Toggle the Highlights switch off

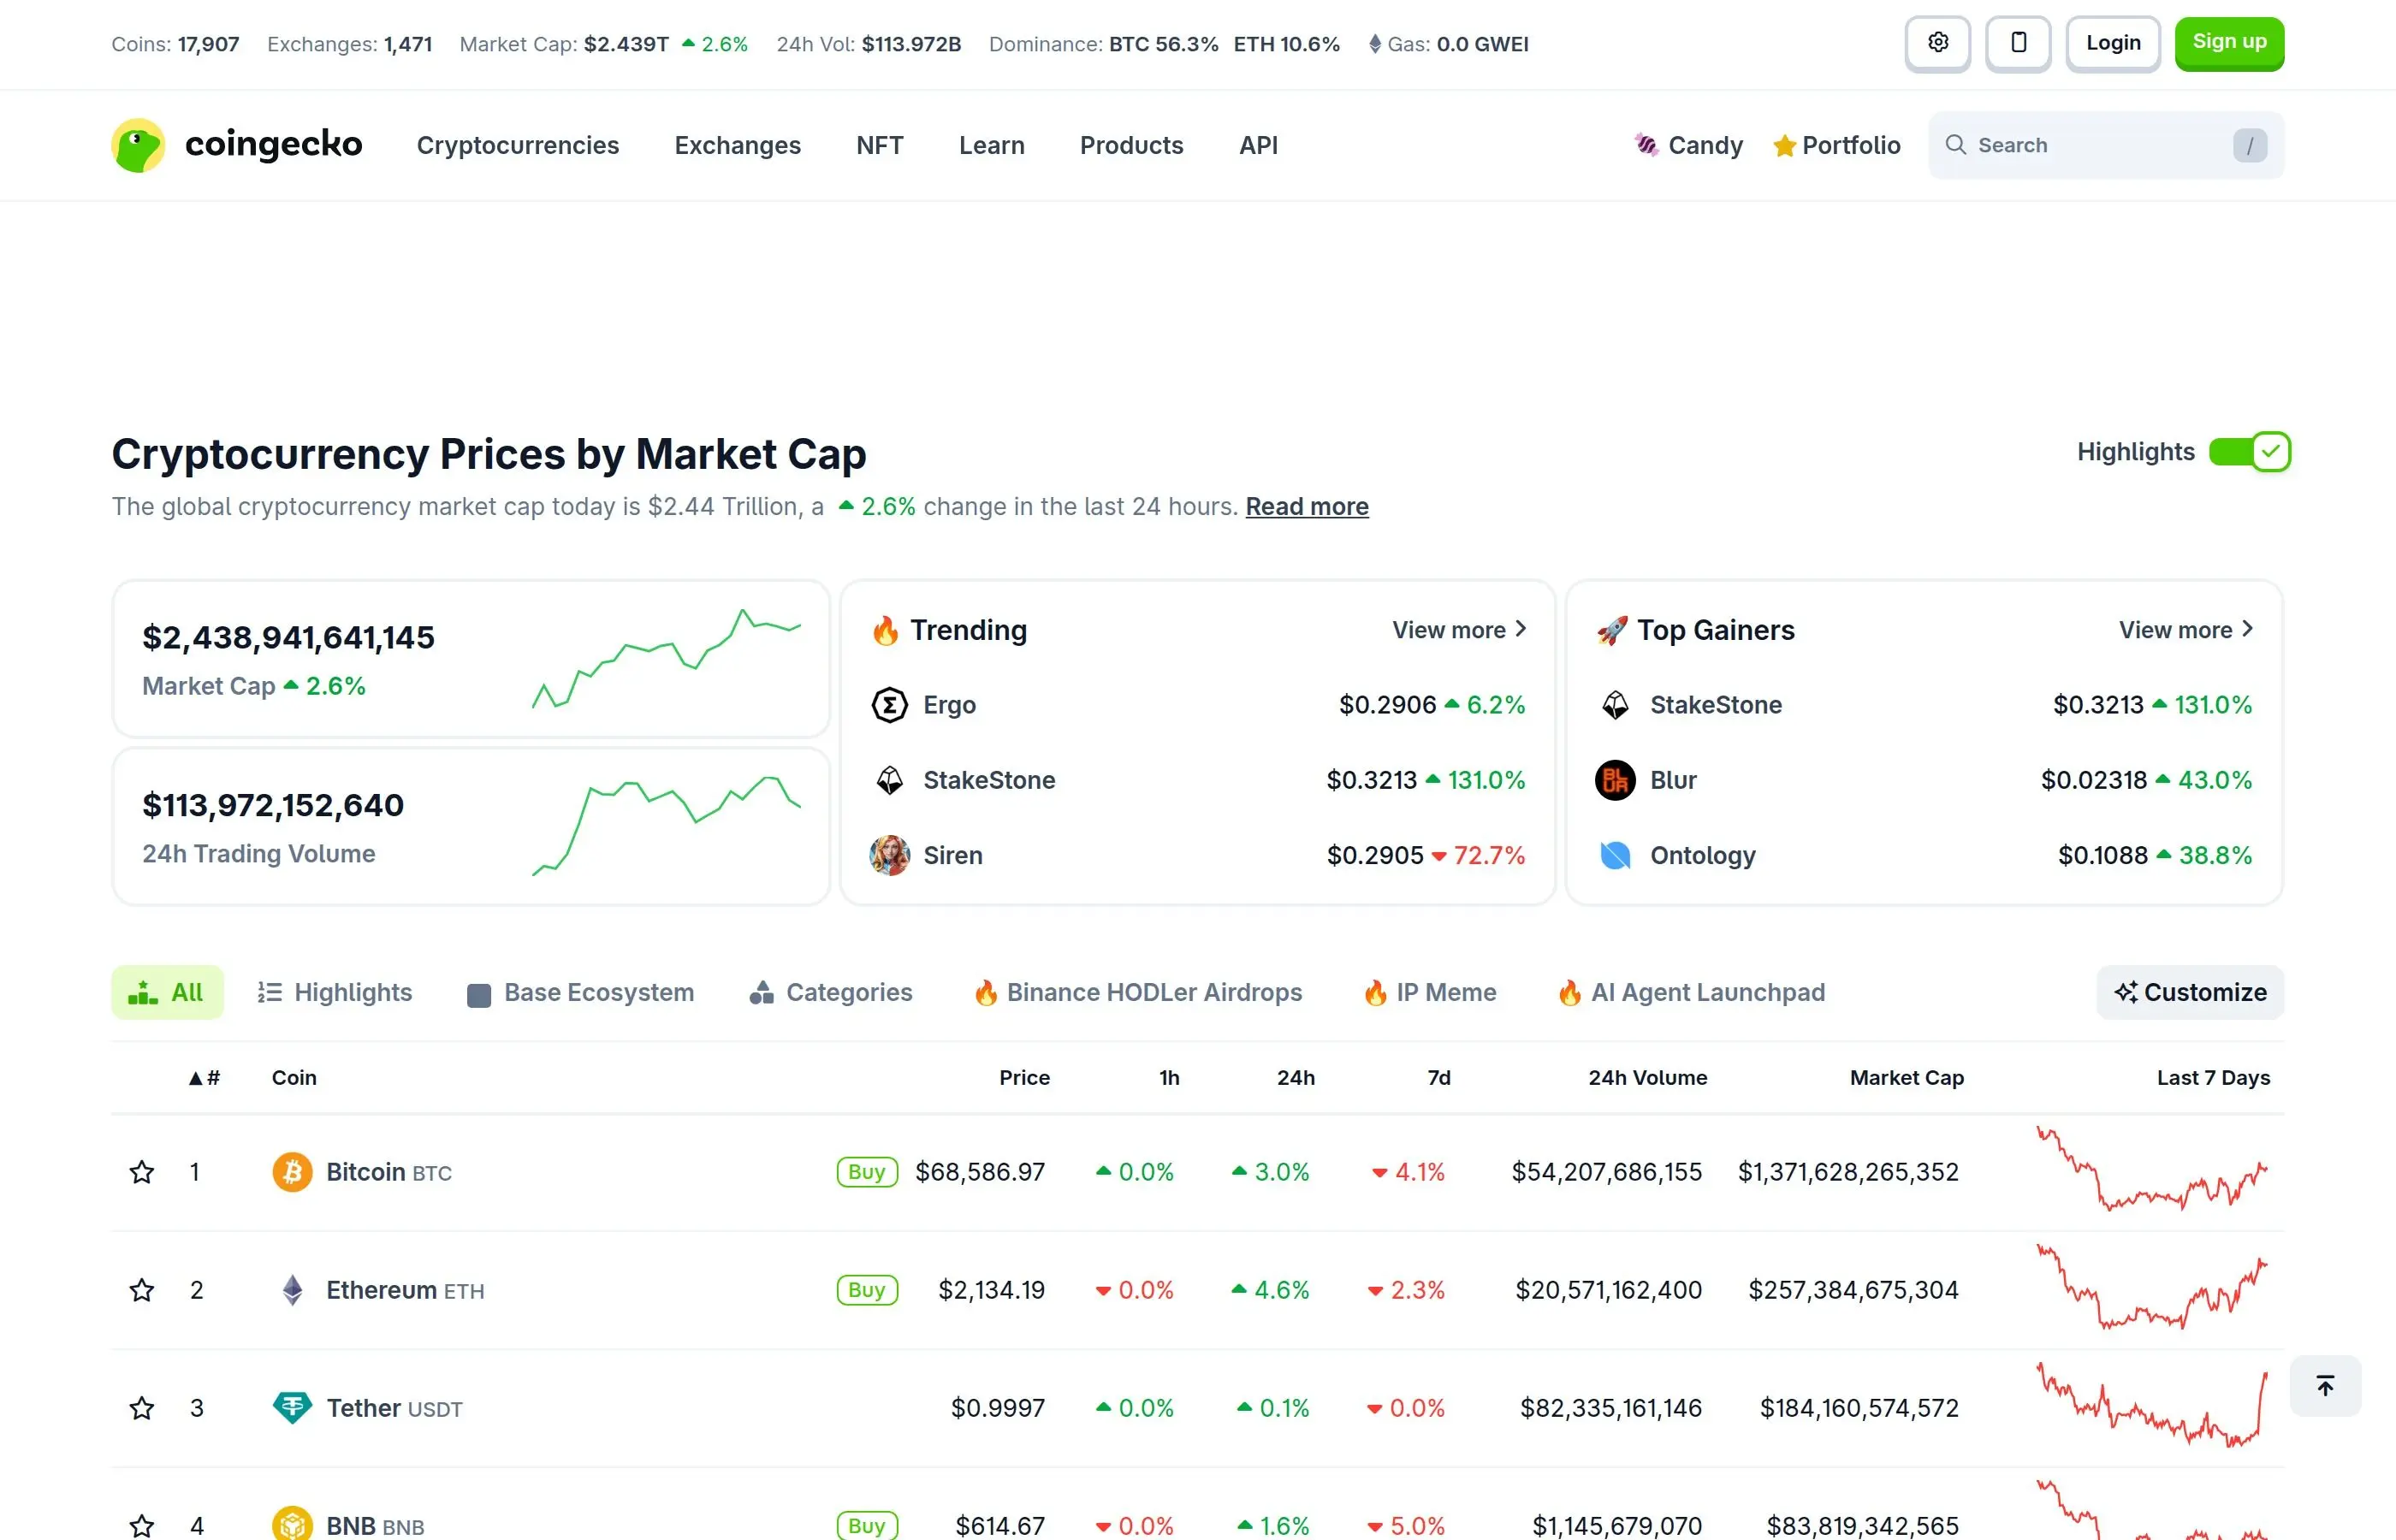(2250, 452)
